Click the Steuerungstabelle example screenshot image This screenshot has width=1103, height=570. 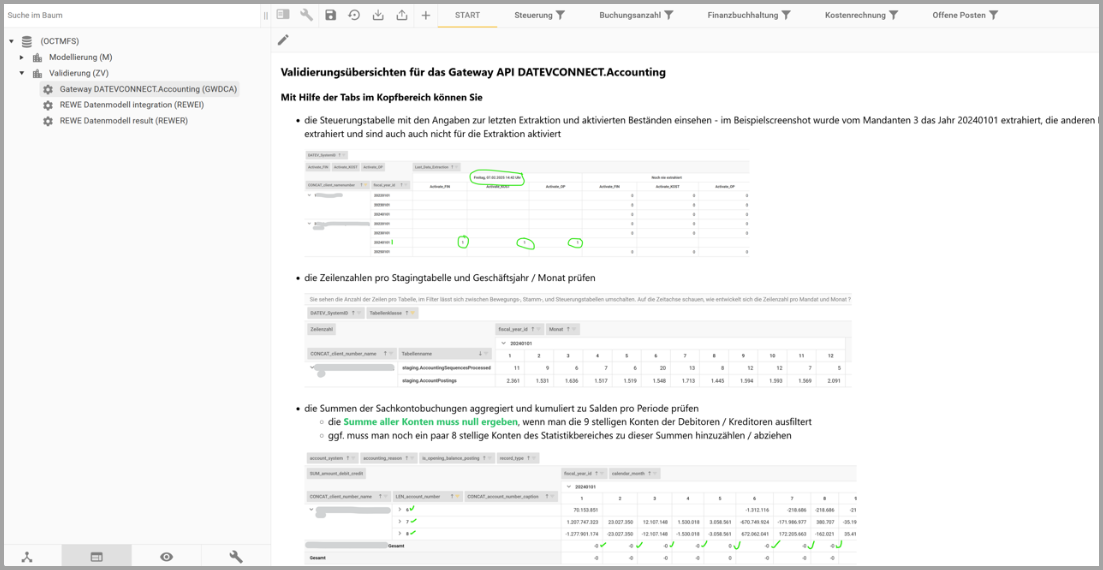tap(527, 203)
